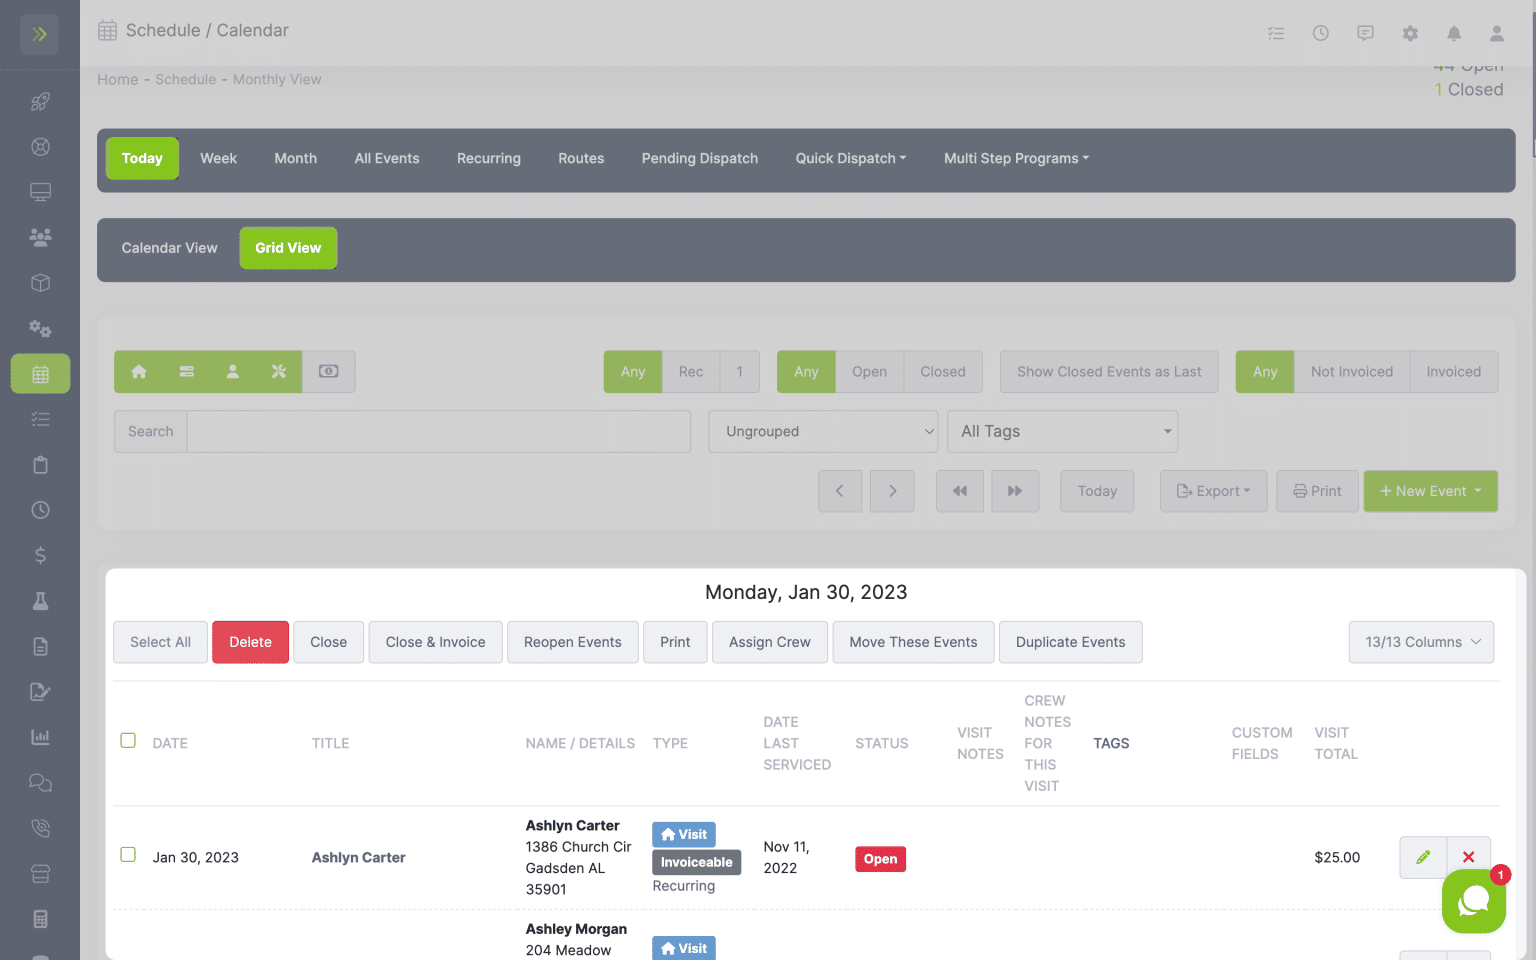The image size is (1536, 960).
Task: Switch to the Week tab
Action: click(x=218, y=158)
